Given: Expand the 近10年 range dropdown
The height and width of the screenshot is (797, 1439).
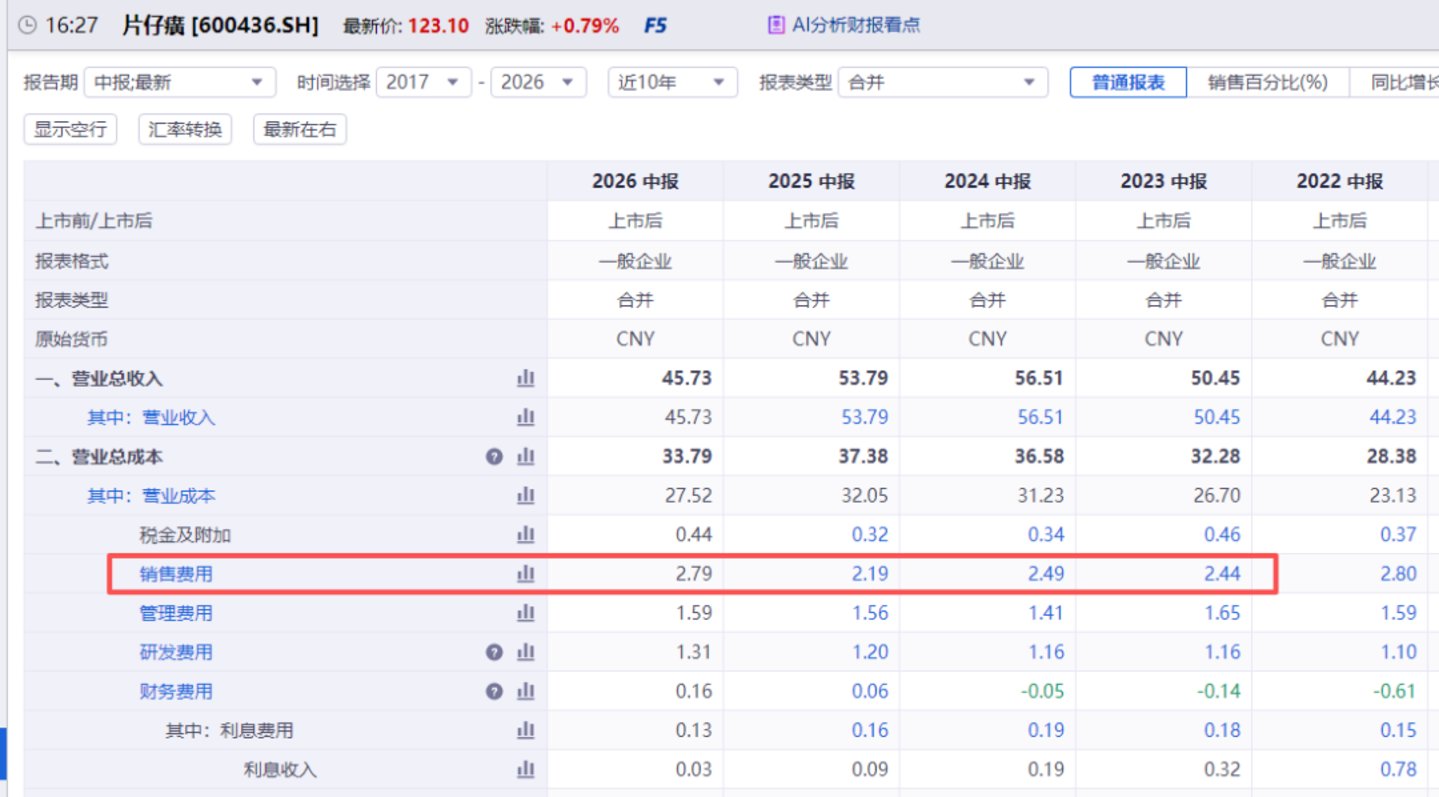Looking at the screenshot, I should click(x=673, y=82).
